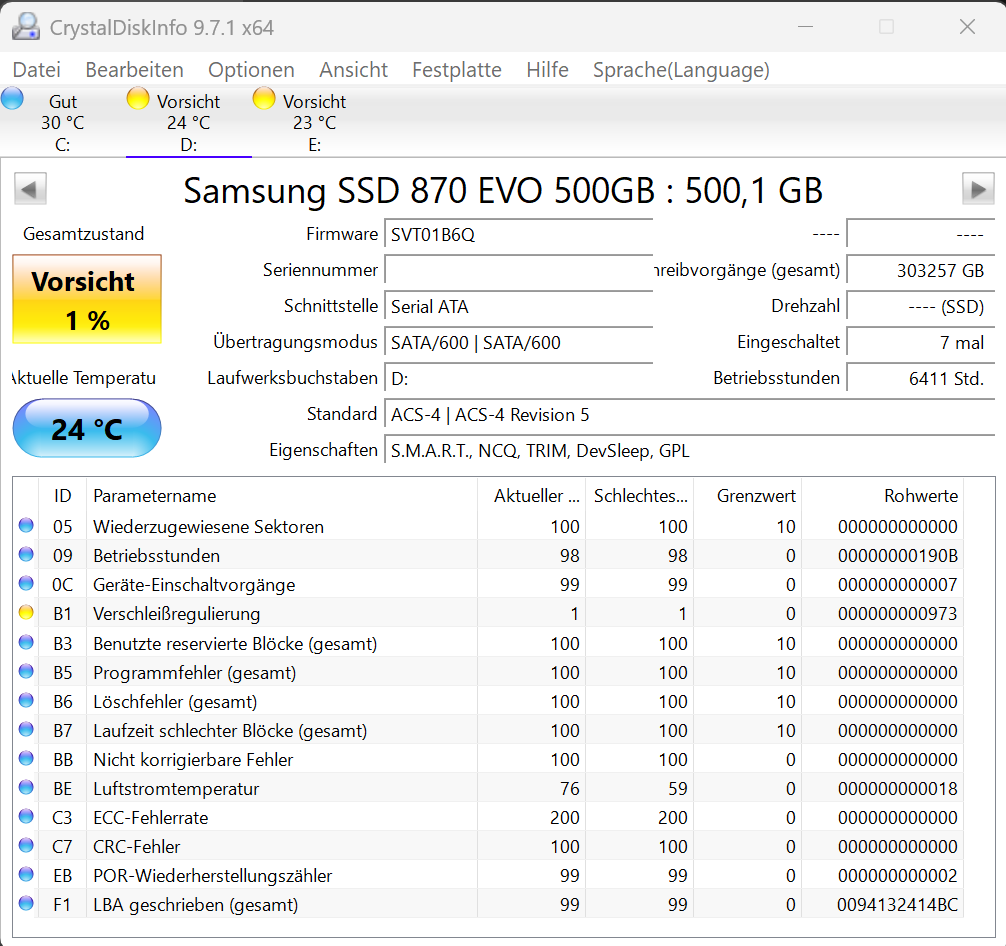Image resolution: width=1006 pixels, height=946 pixels.
Task: Click the Gesamtzustand label
Action: pos(83,234)
